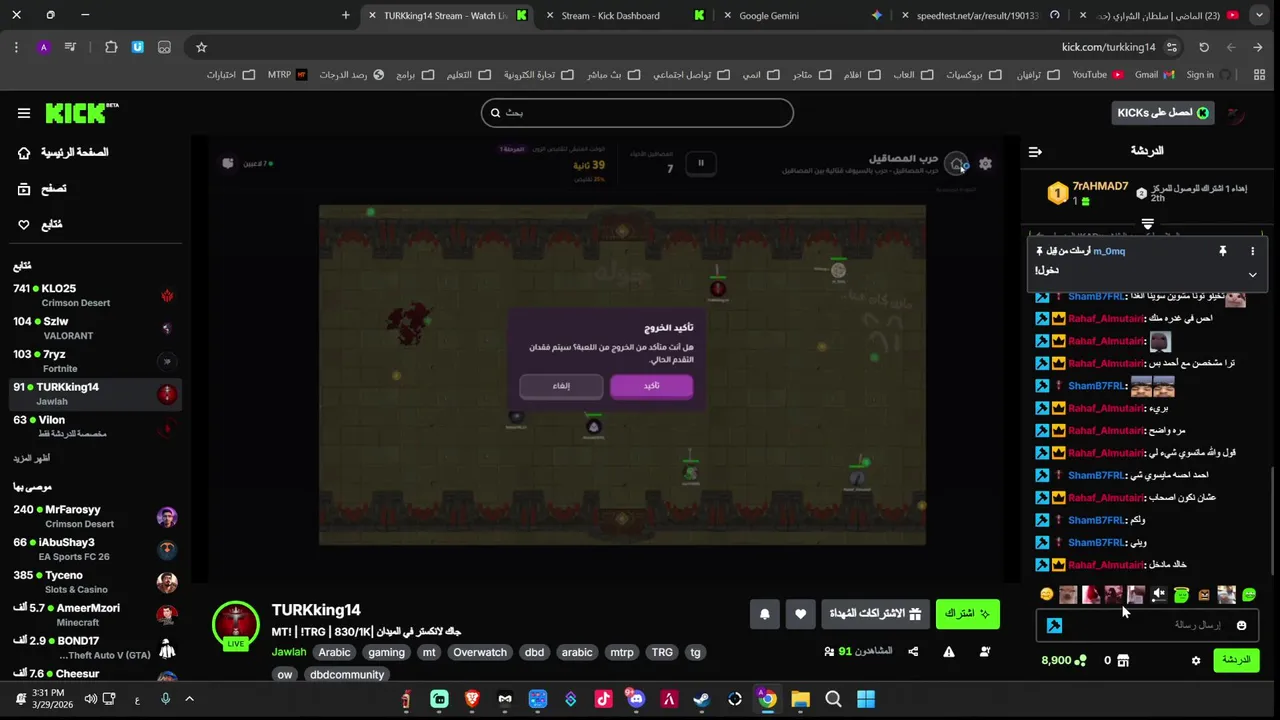
Task: Open AmeerMzori Minecraft channel
Action: coord(95,615)
